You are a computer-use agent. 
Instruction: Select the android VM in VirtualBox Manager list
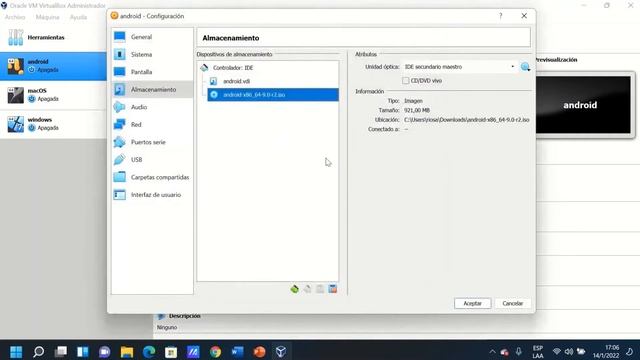pyautogui.click(x=53, y=66)
